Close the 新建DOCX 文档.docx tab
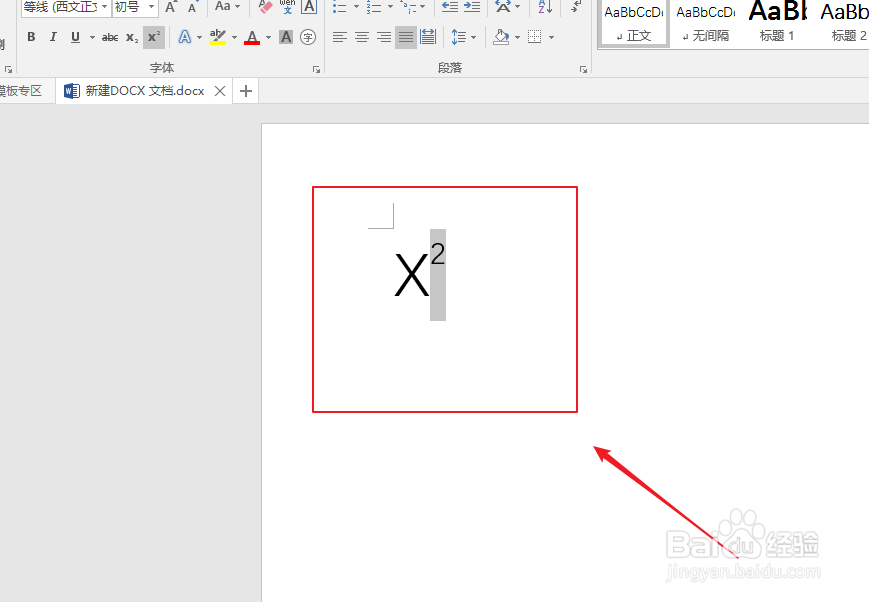869x602 pixels. [x=220, y=91]
